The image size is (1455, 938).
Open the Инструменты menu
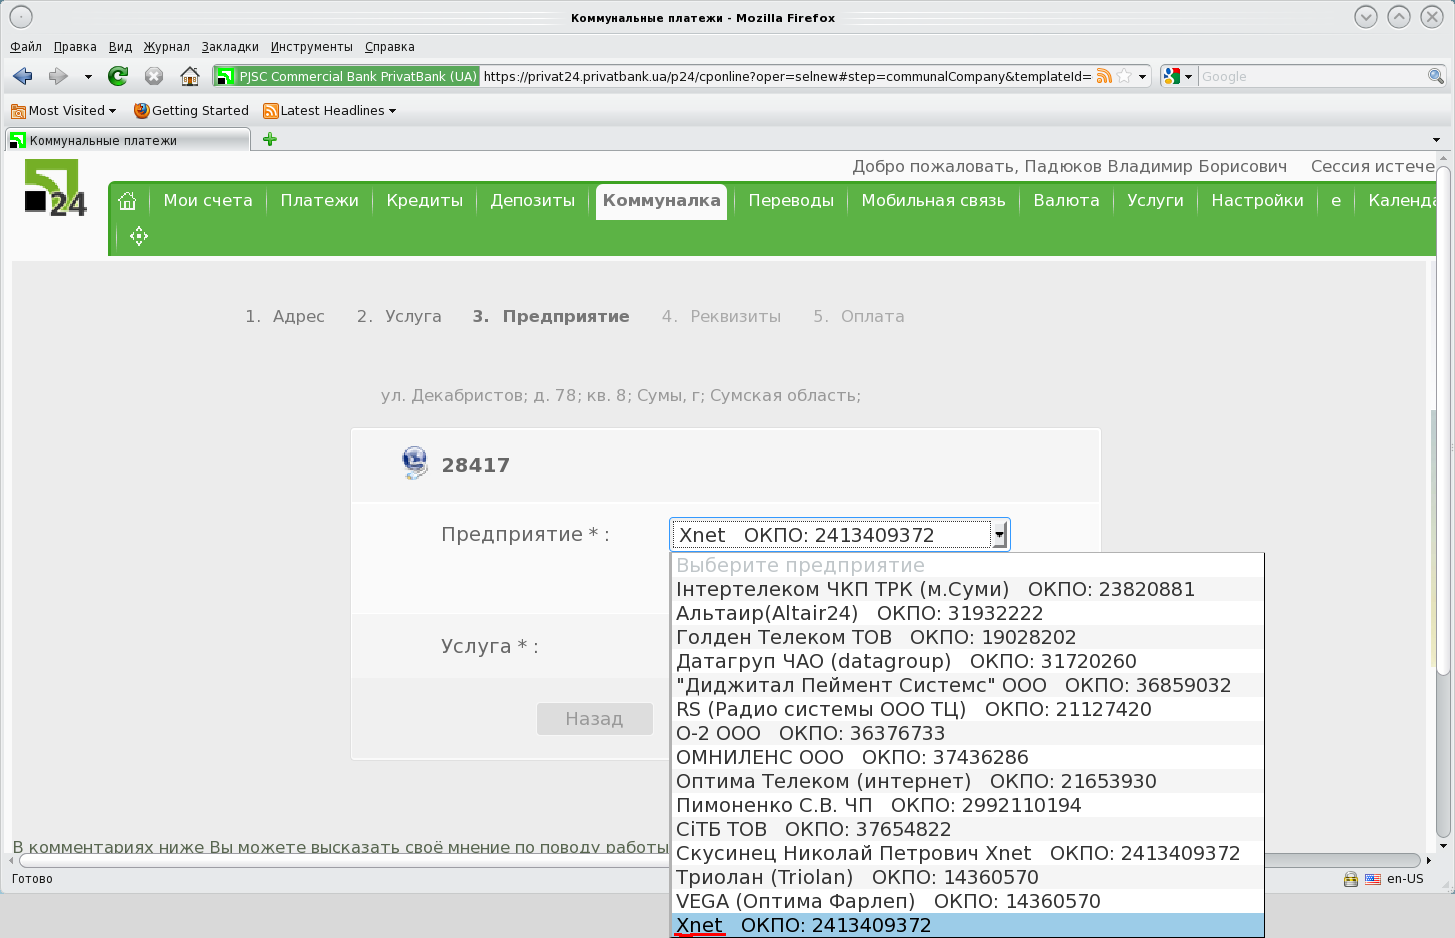pyautogui.click(x=311, y=47)
